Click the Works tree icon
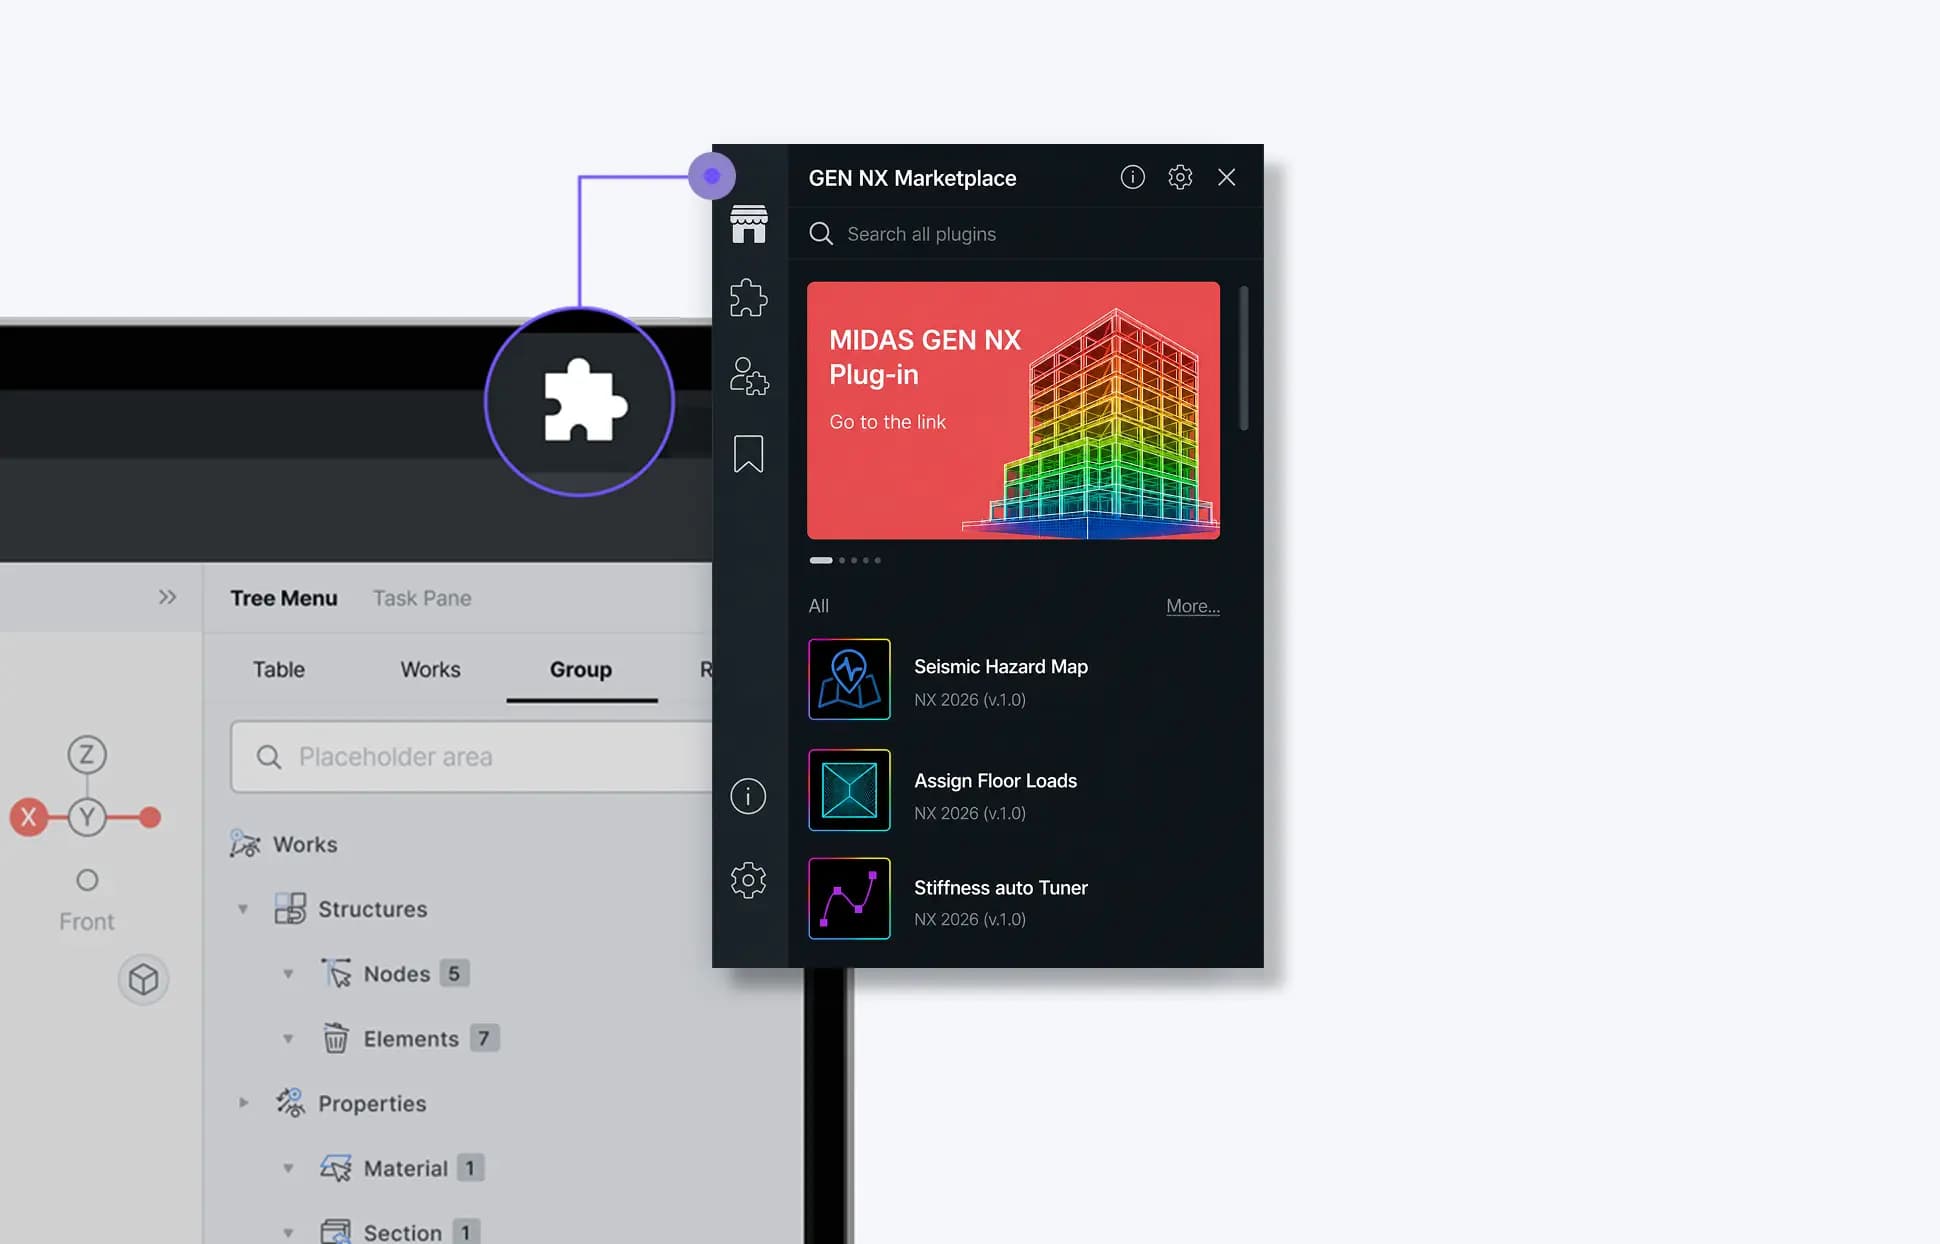The image size is (1940, 1244). [245, 844]
